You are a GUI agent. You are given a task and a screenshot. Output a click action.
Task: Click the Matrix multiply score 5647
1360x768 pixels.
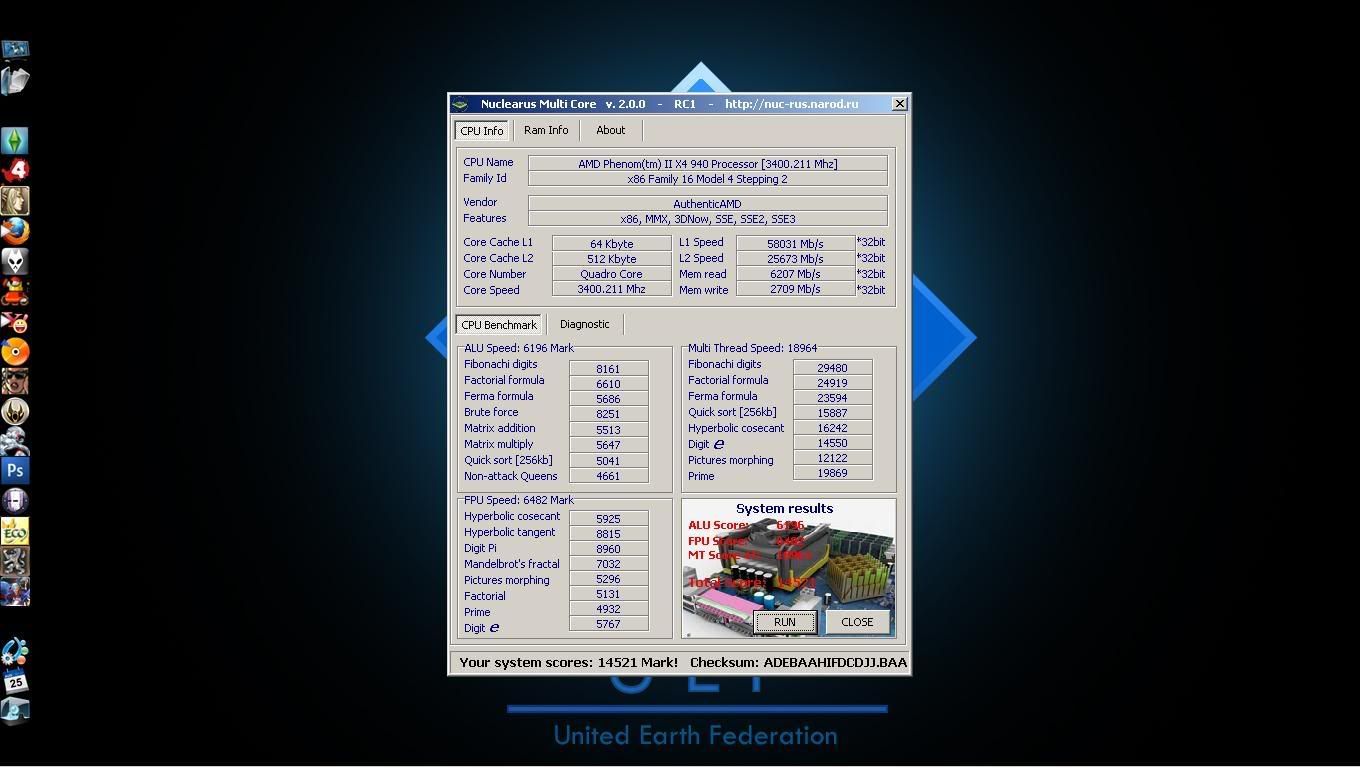tap(609, 445)
